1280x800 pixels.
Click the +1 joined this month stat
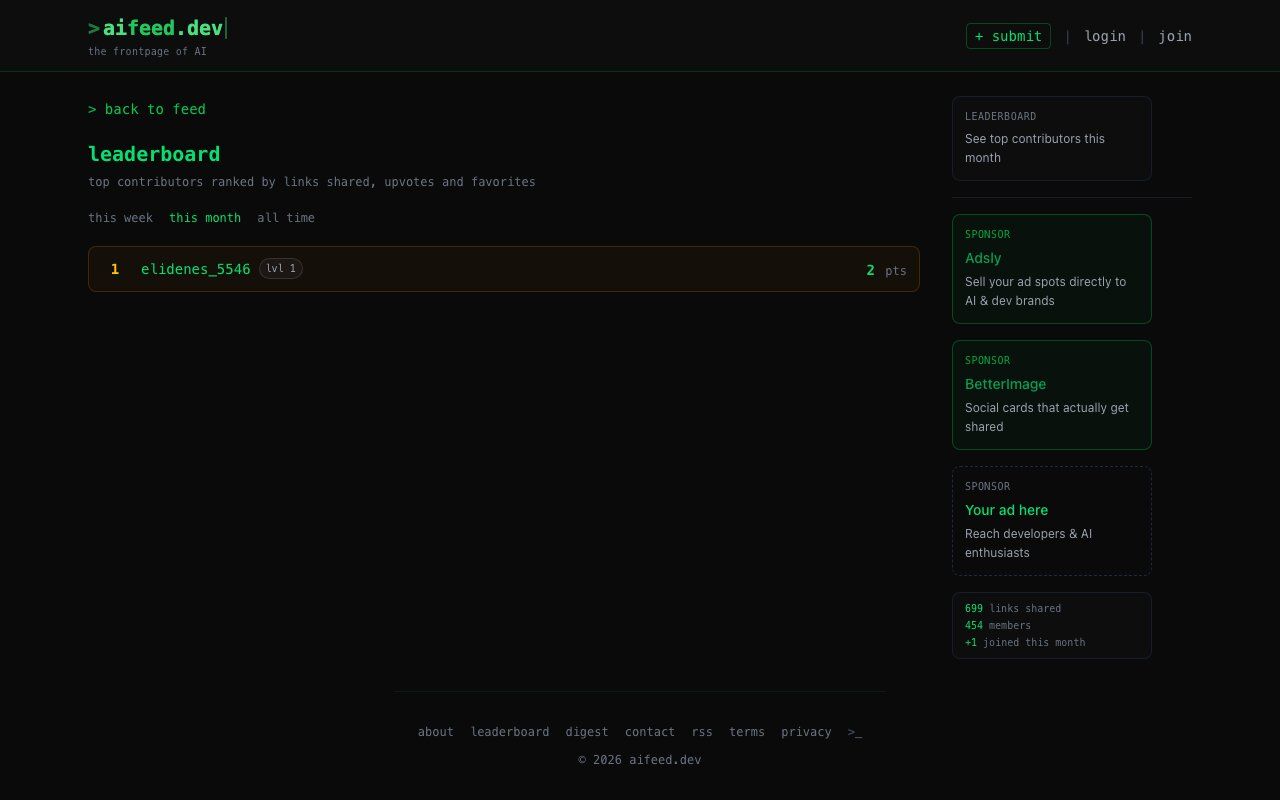[x=1025, y=642]
